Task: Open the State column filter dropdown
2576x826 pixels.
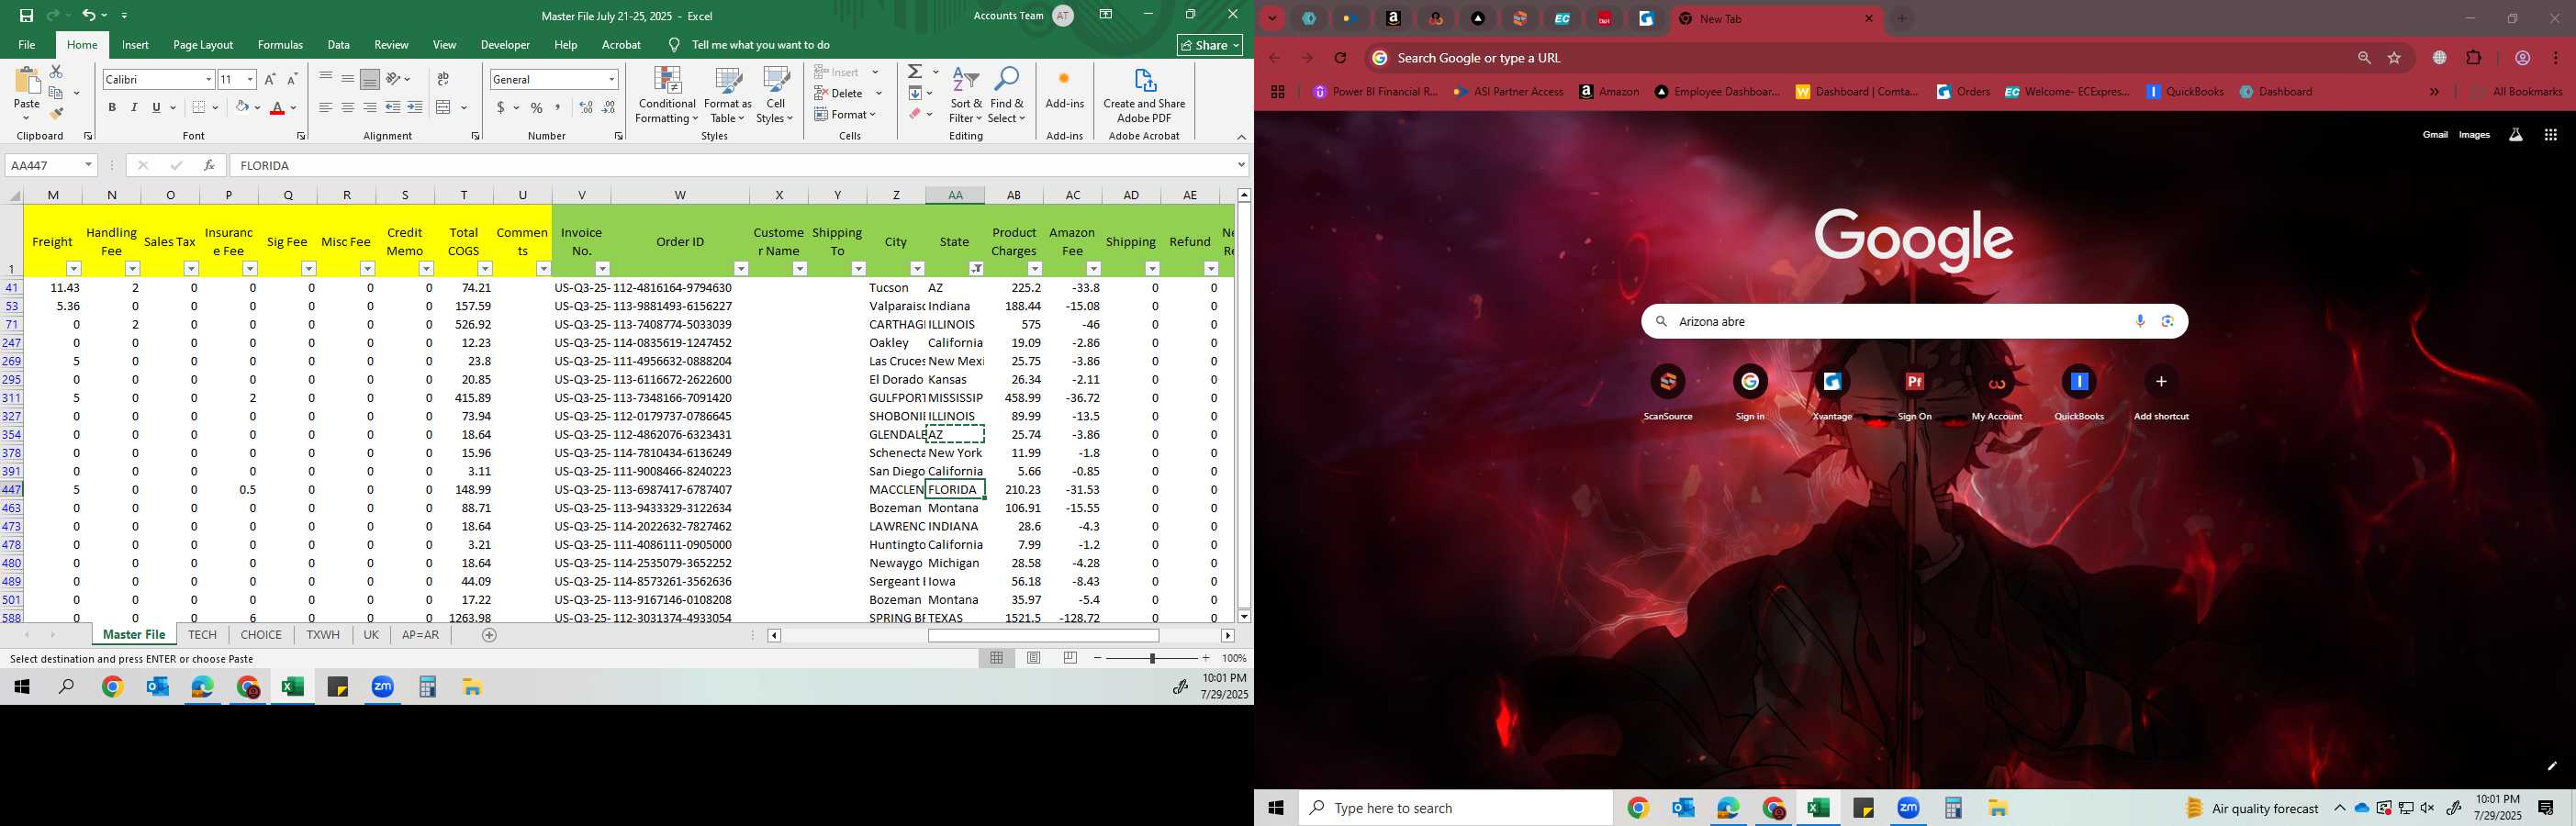Action: 976,268
